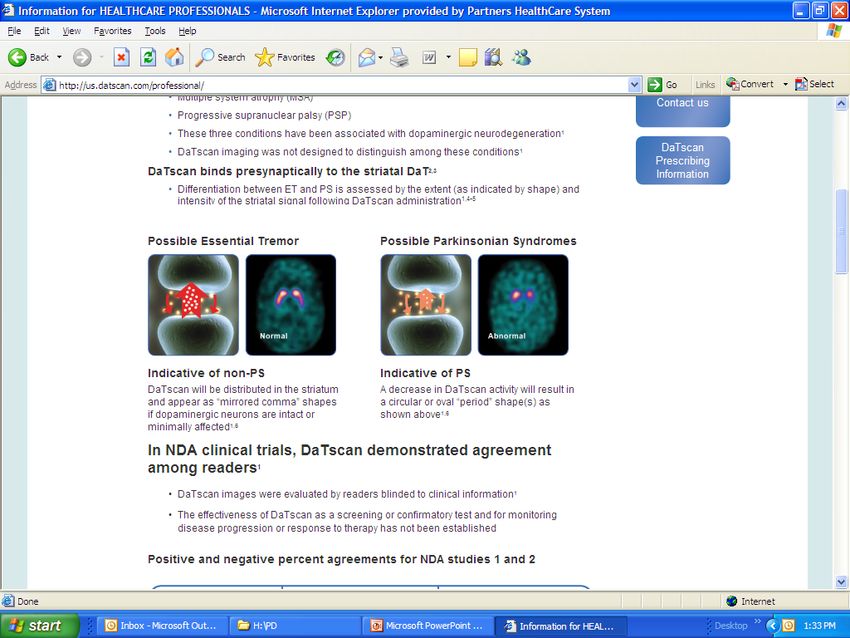The width and height of the screenshot is (850, 638).
Task: Launch the Messenger people icon
Action: [521, 57]
